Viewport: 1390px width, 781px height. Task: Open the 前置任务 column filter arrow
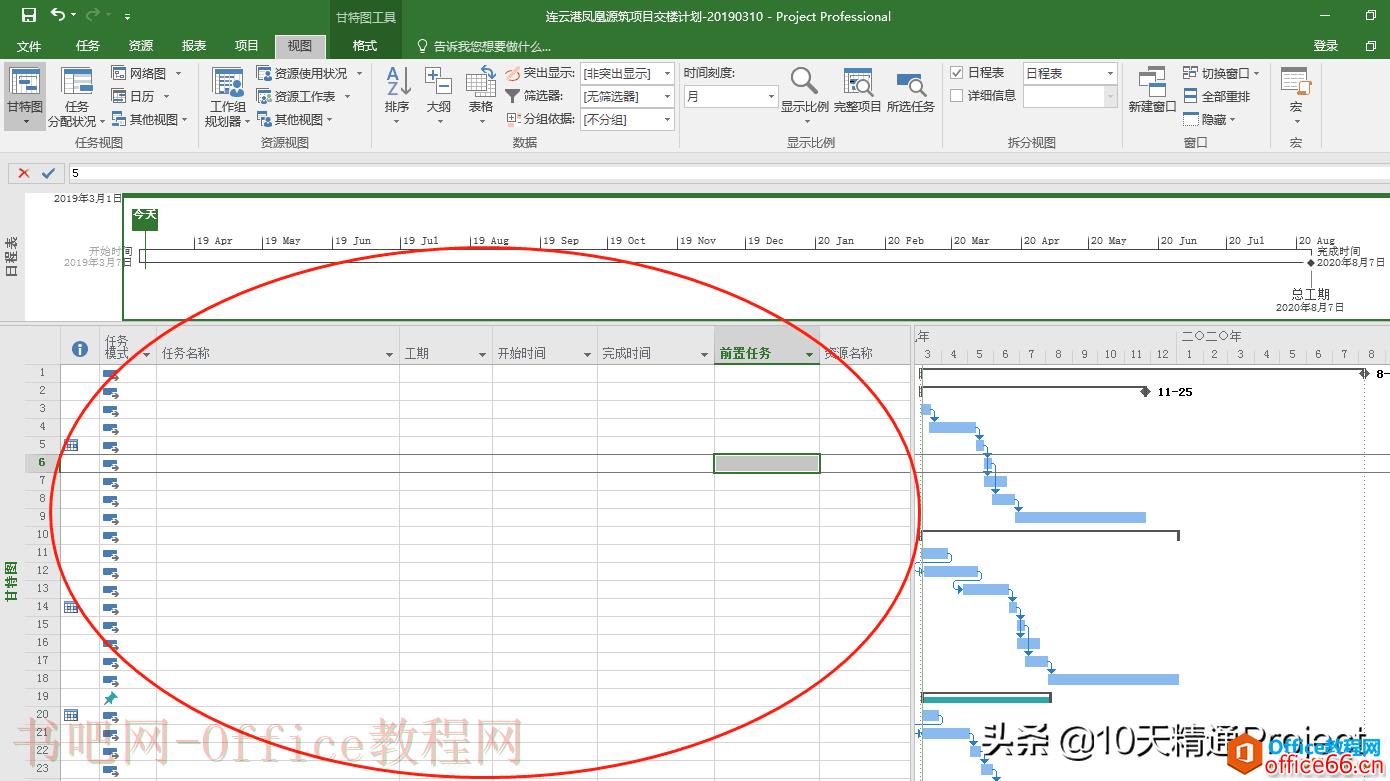tap(809, 355)
